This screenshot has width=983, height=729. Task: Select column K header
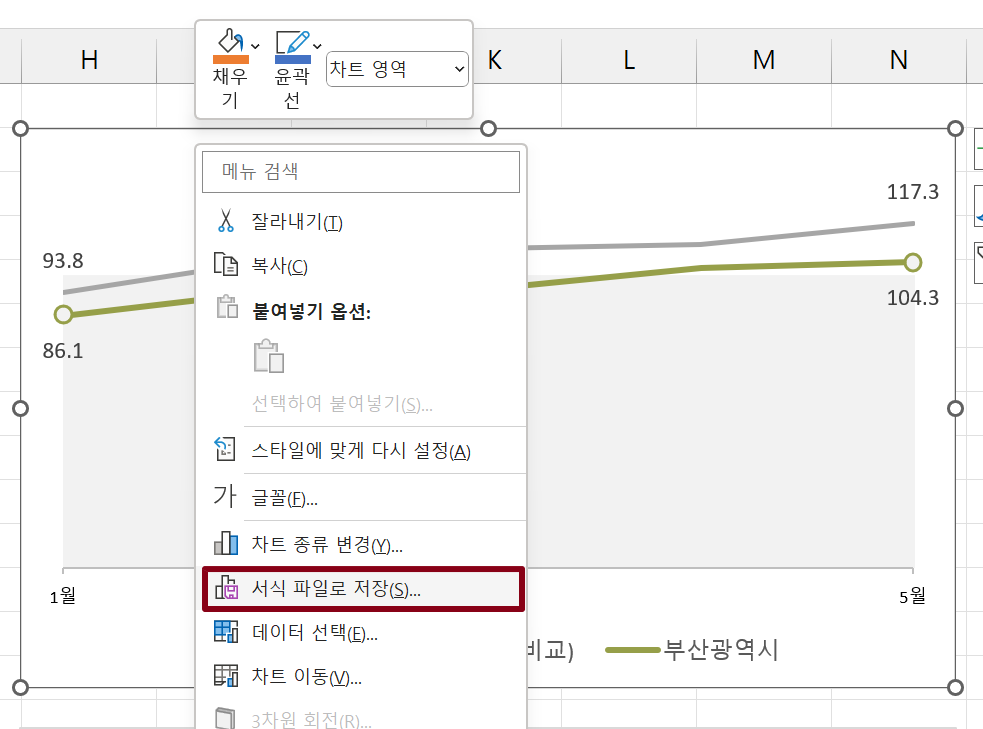tap(495, 60)
